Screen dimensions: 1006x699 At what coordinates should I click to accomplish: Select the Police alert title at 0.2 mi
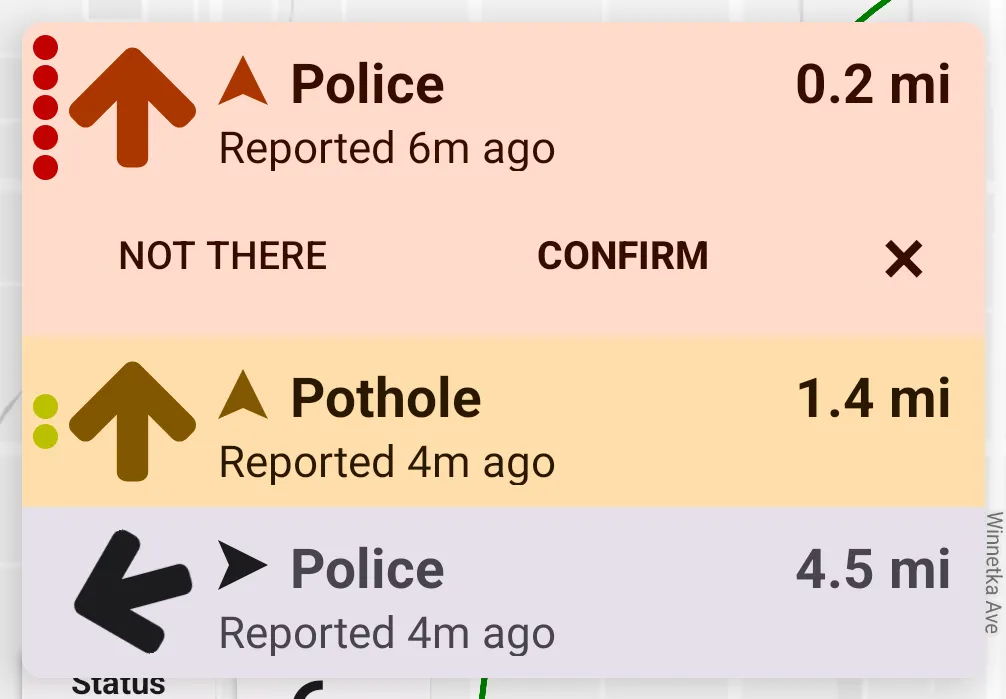[x=367, y=84]
